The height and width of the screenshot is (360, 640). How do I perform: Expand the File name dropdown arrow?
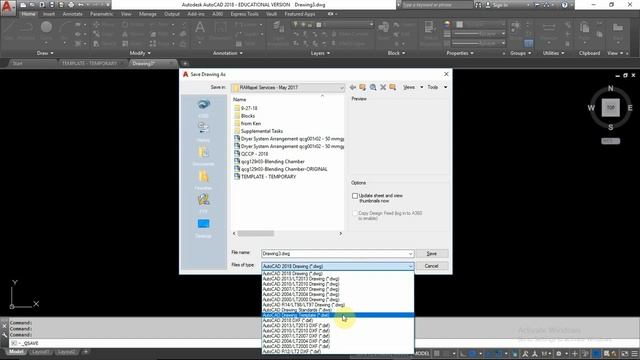[x=410, y=253]
